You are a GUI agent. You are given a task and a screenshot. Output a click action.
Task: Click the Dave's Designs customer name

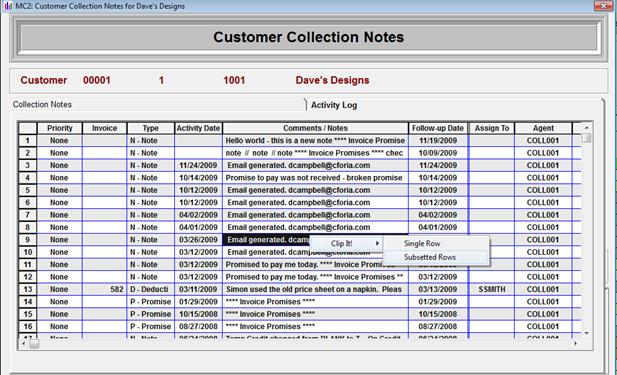pyautogui.click(x=332, y=80)
